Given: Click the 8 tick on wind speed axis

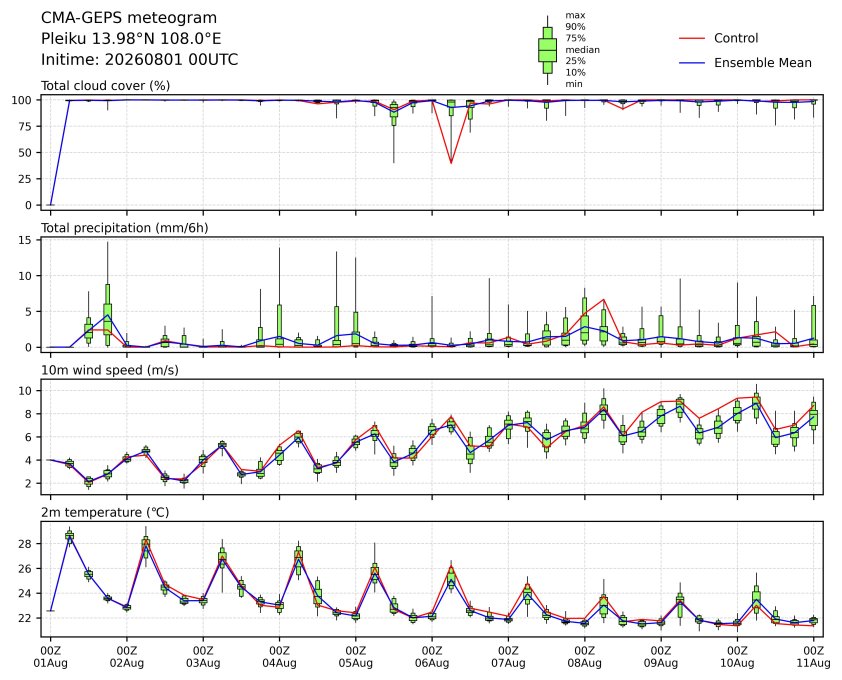Looking at the screenshot, I should [28, 414].
